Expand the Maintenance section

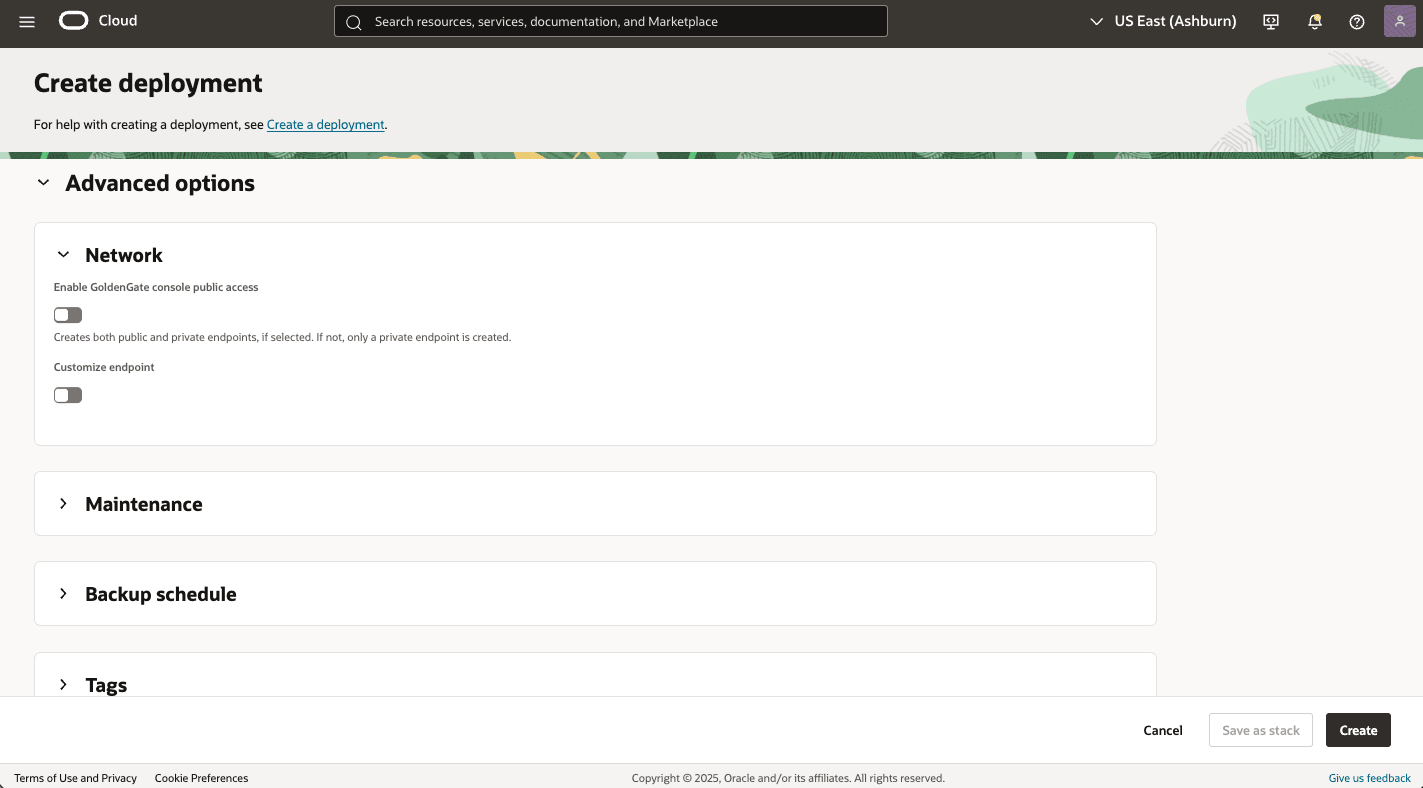click(63, 504)
